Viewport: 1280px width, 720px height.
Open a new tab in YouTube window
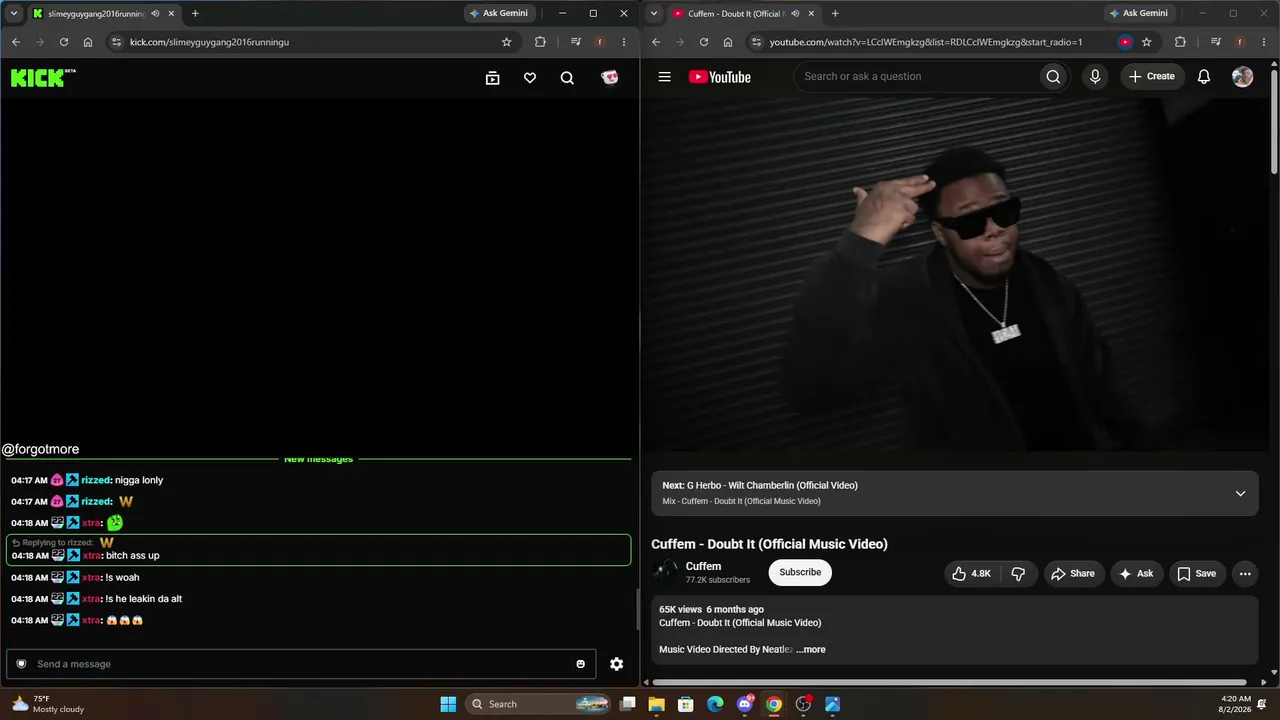pyautogui.click(x=835, y=13)
